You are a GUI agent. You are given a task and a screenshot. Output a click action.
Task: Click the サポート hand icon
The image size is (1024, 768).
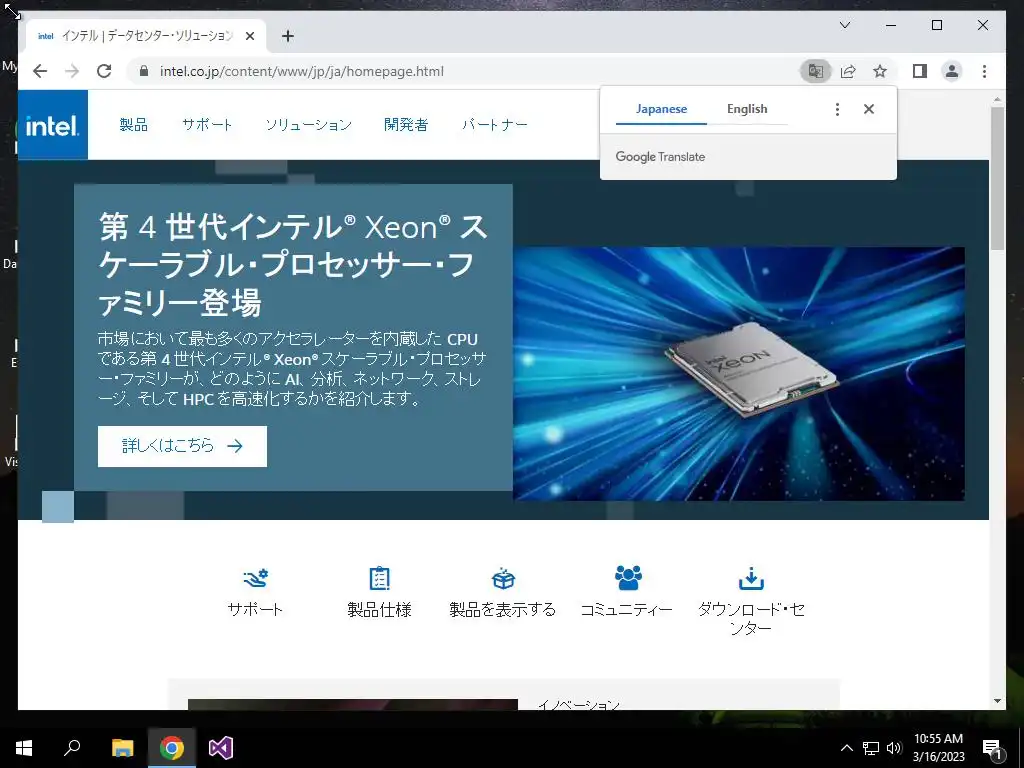(255, 578)
